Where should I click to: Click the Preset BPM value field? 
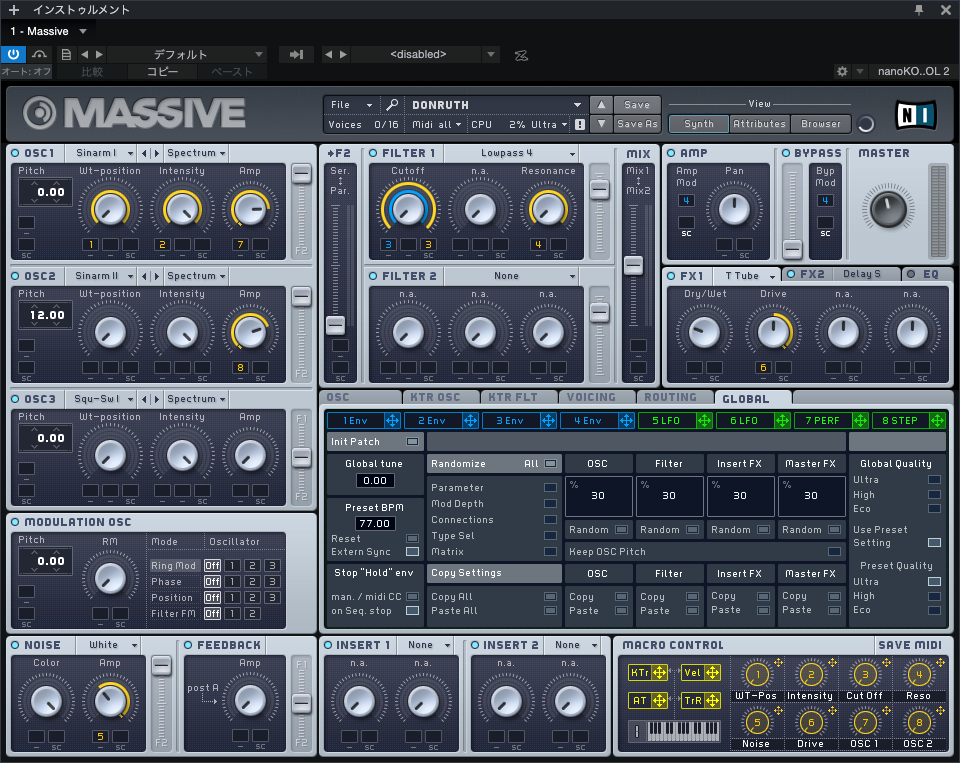pyautogui.click(x=375, y=524)
